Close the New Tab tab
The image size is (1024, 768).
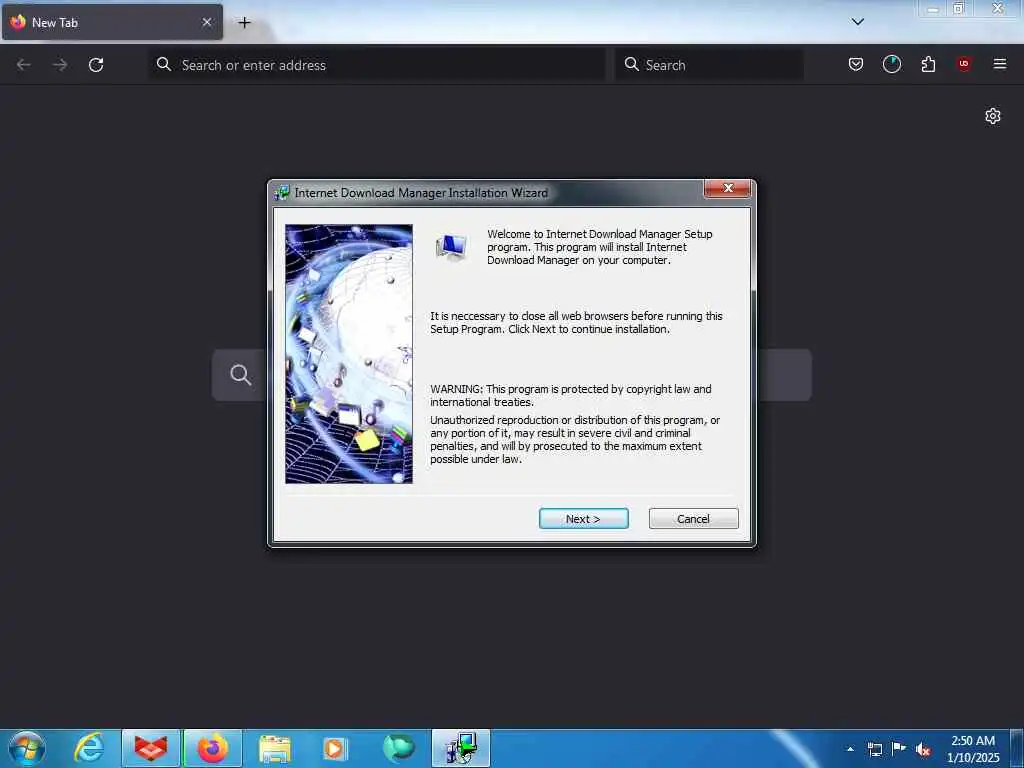[206, 22]
